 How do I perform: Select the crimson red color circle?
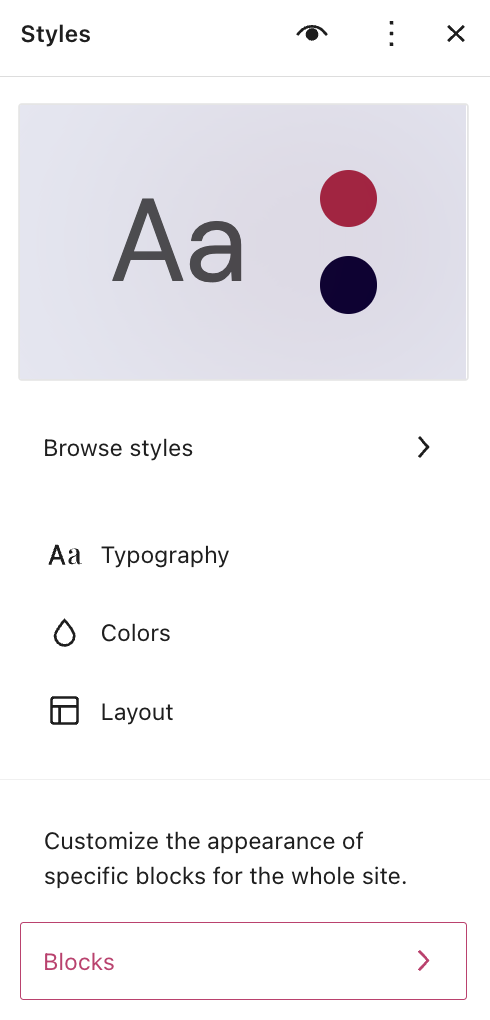[348, 198]
